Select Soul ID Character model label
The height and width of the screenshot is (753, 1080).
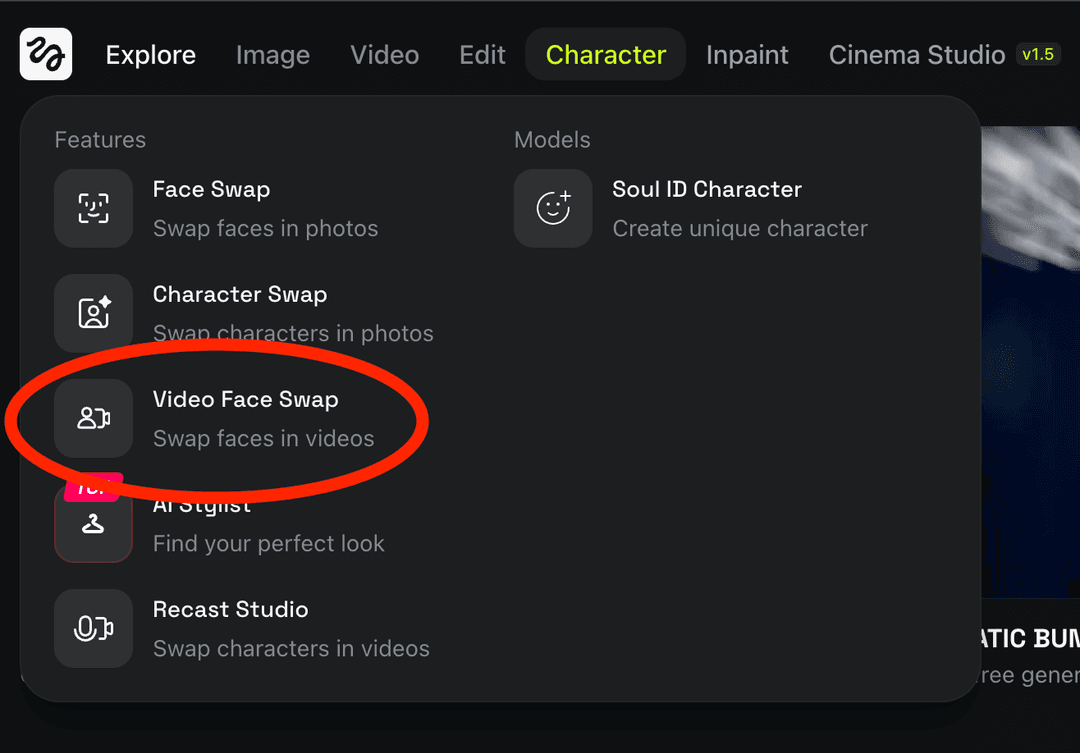(707, 190)
